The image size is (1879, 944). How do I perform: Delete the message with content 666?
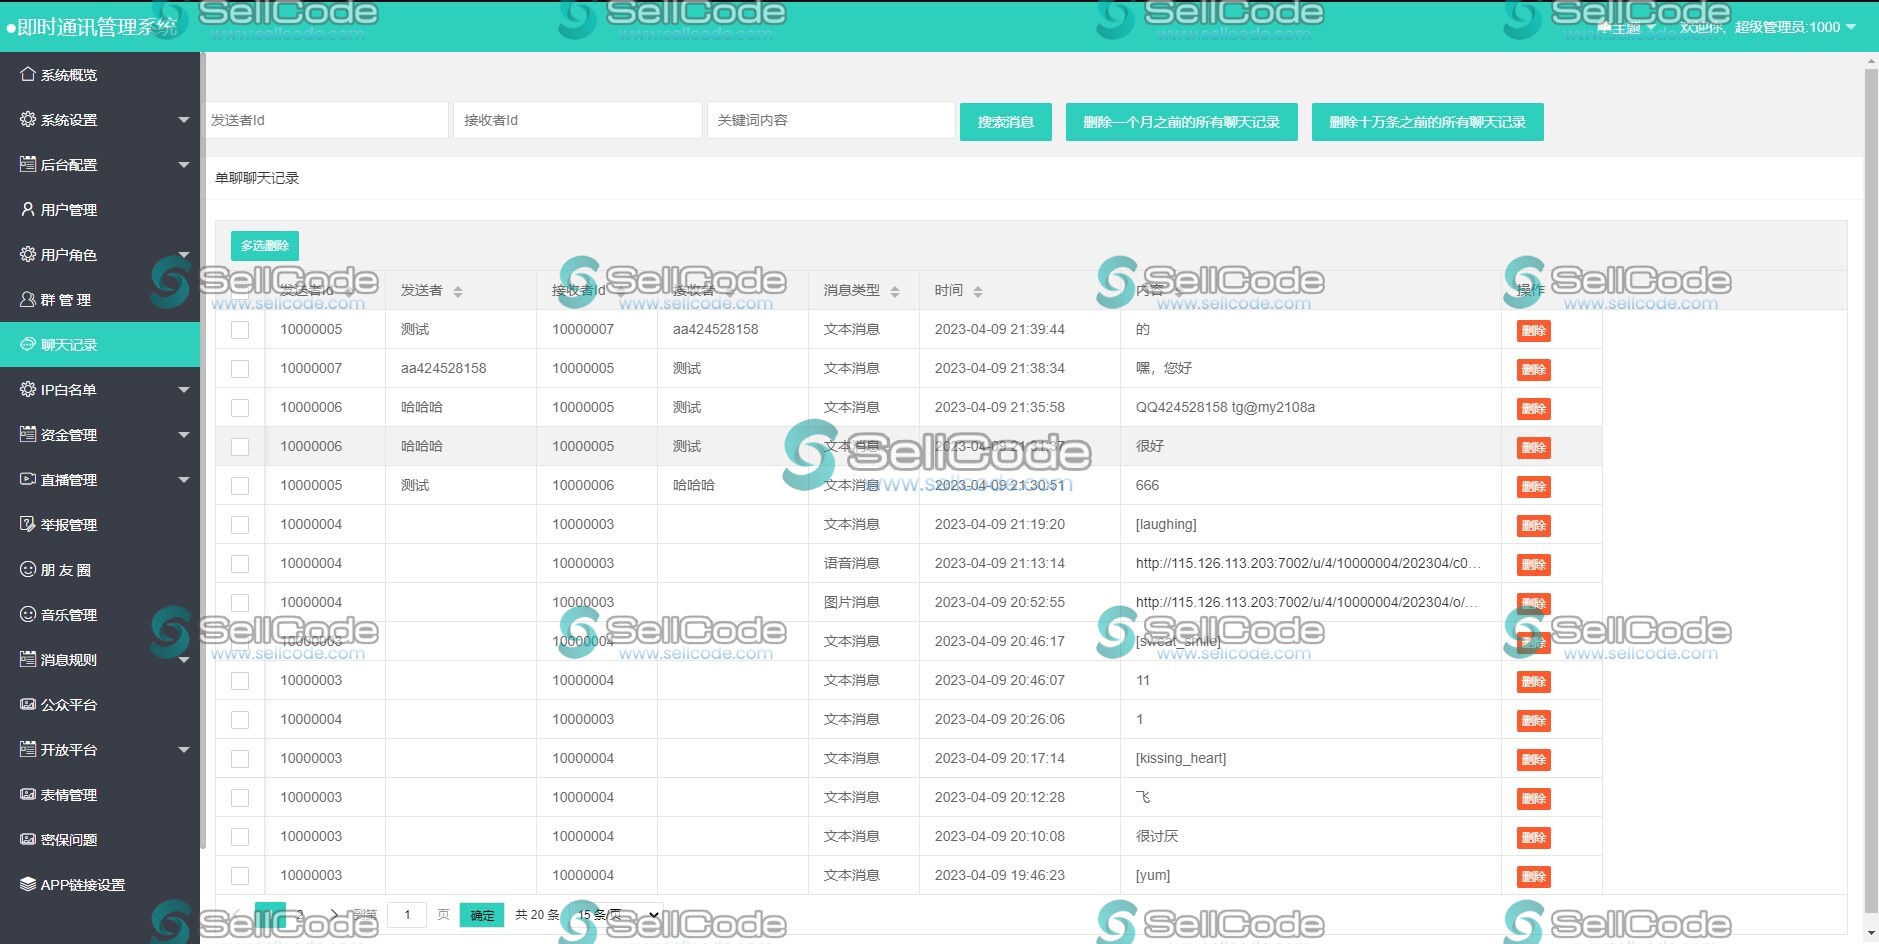tap(1533, 486)
